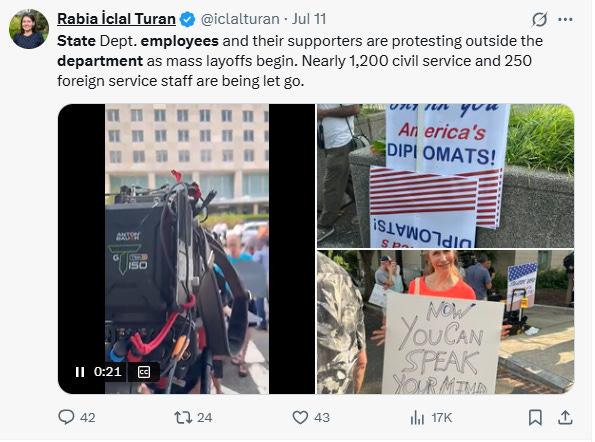
Task: Open the three-dots more options menu
Action: 565,19
